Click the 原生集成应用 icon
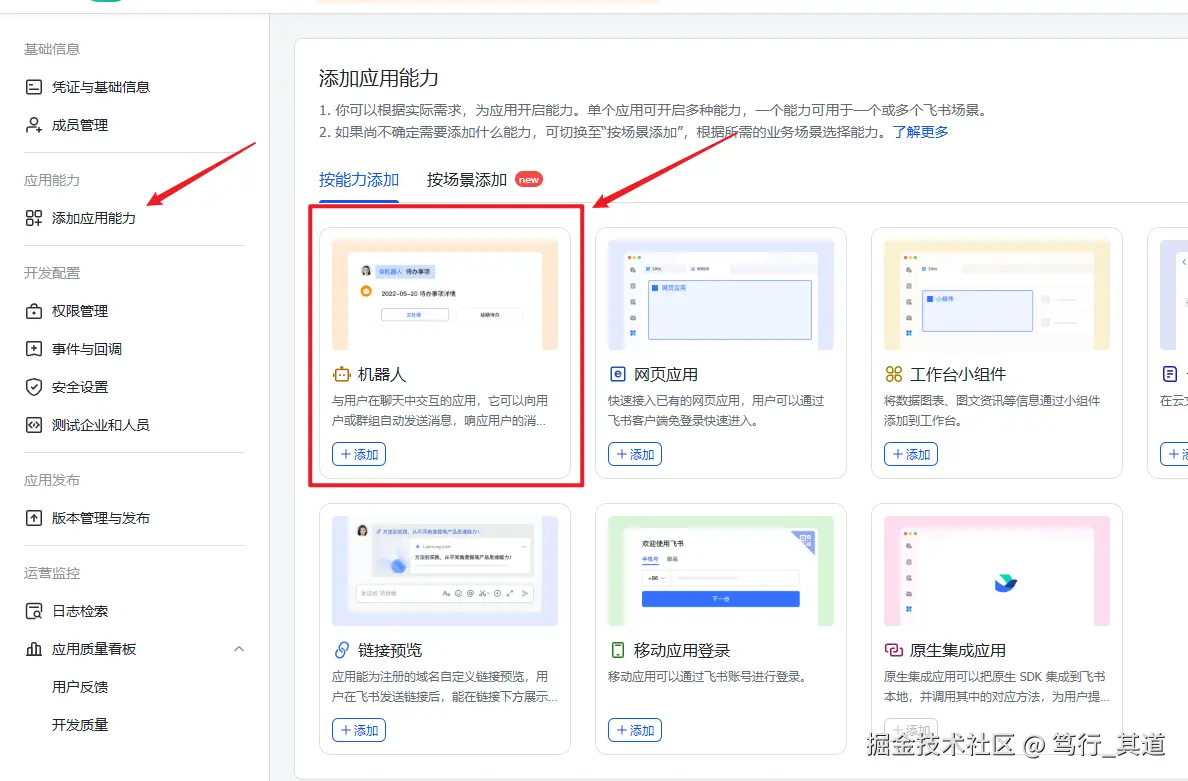Screen dimensions: 1188x781 click(894, 650)
